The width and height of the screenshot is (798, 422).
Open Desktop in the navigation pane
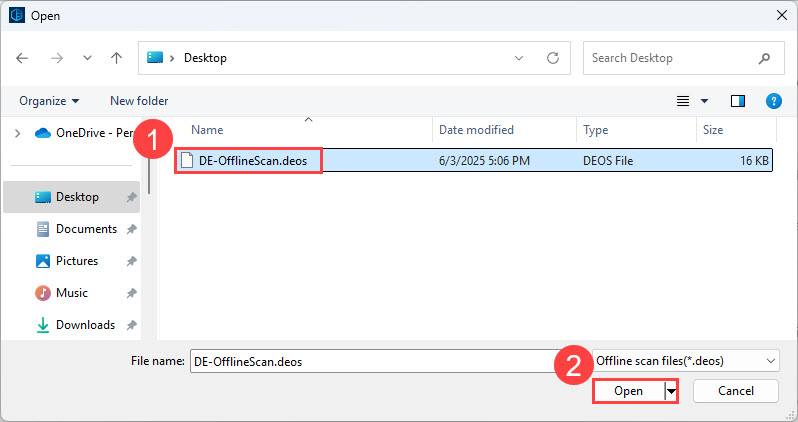[77, 197]
